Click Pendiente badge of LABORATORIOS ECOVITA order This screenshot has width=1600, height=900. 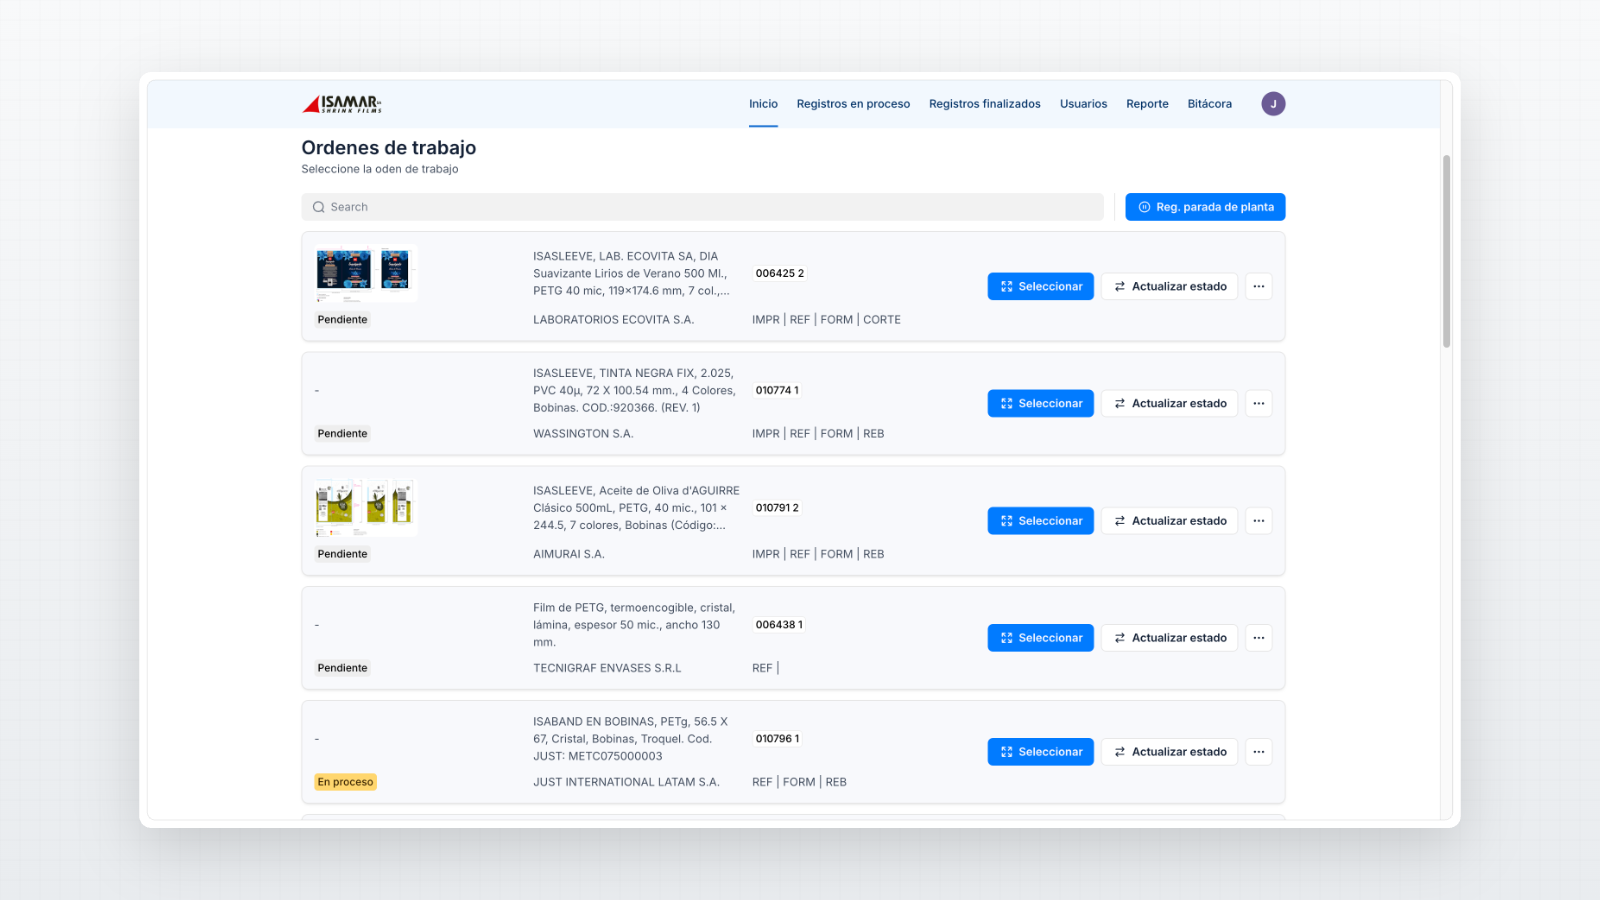pos(342,320)
